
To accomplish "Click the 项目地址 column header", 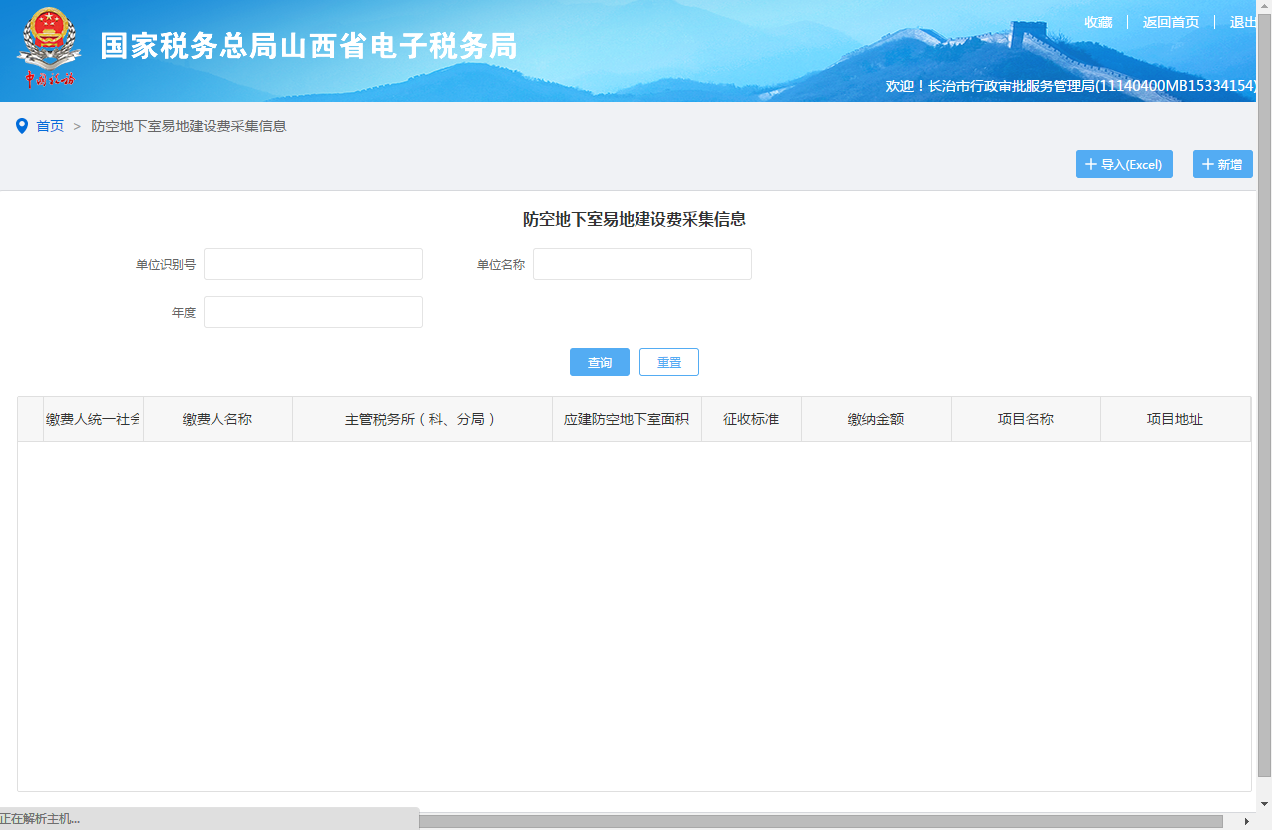I will coord(1175,419).
